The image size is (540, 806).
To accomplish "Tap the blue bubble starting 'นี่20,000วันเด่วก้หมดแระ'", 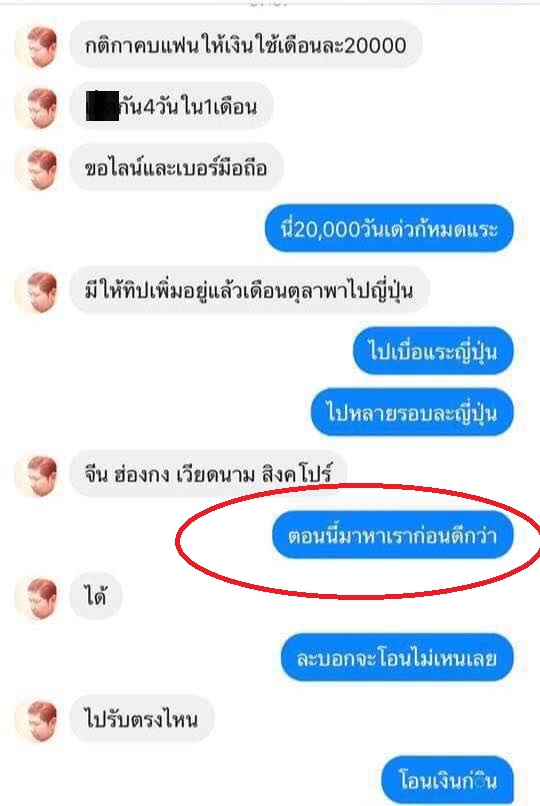I will (389, 229).
